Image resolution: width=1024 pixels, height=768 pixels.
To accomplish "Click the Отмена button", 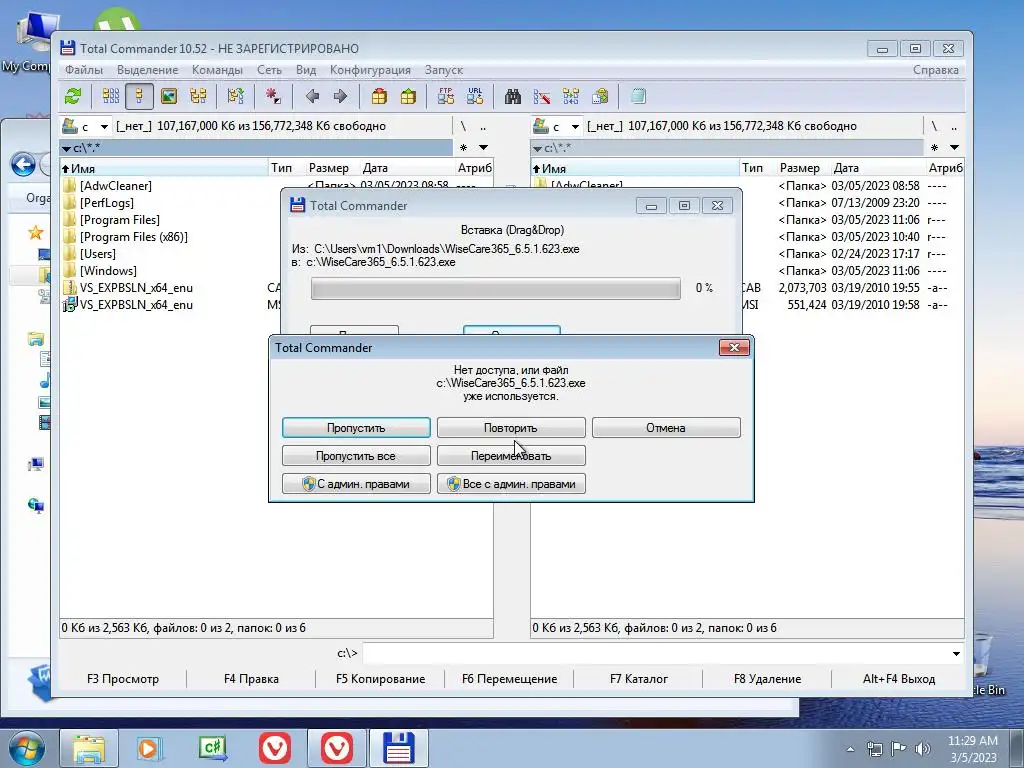I will pyautogui.click(x=666, y=428).
